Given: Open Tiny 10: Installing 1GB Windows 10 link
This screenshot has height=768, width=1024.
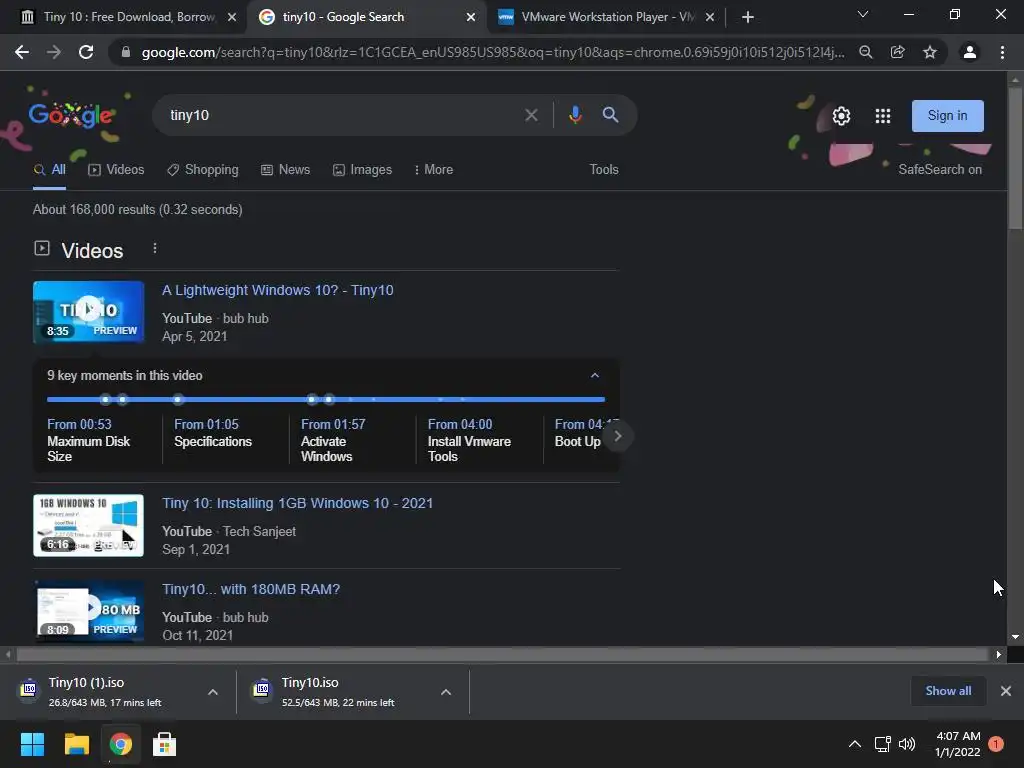Looking at the screenshot, I should pos(297,504).
